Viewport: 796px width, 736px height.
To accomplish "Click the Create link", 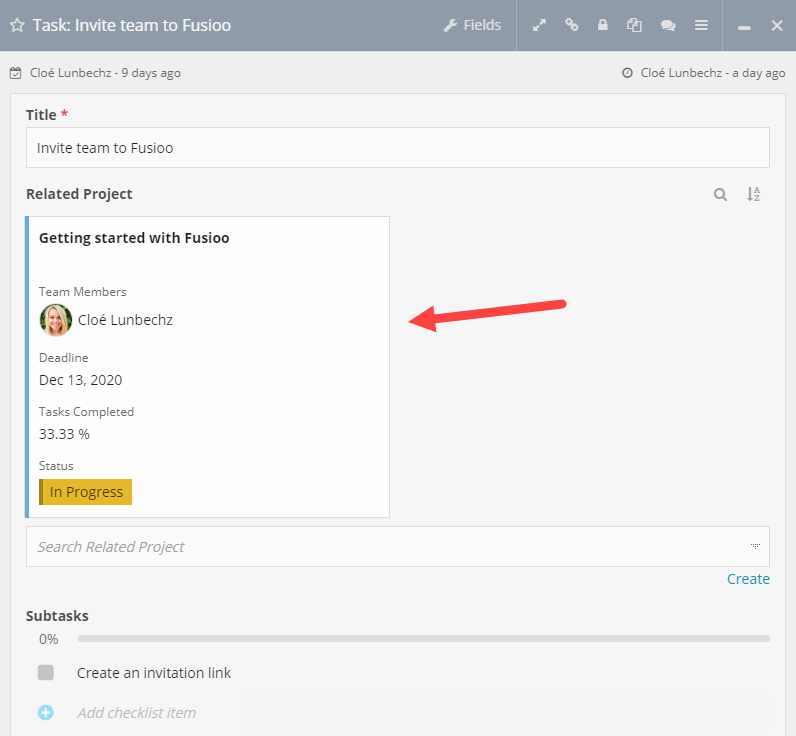I will [748, 579].
